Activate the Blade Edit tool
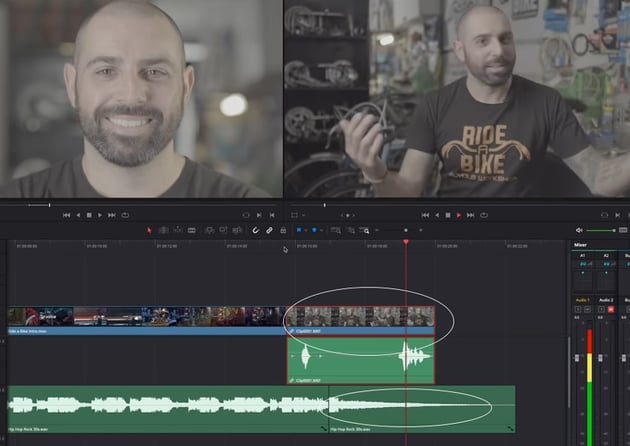The height and width of the screenshot is (446, 630). (190, 230)
